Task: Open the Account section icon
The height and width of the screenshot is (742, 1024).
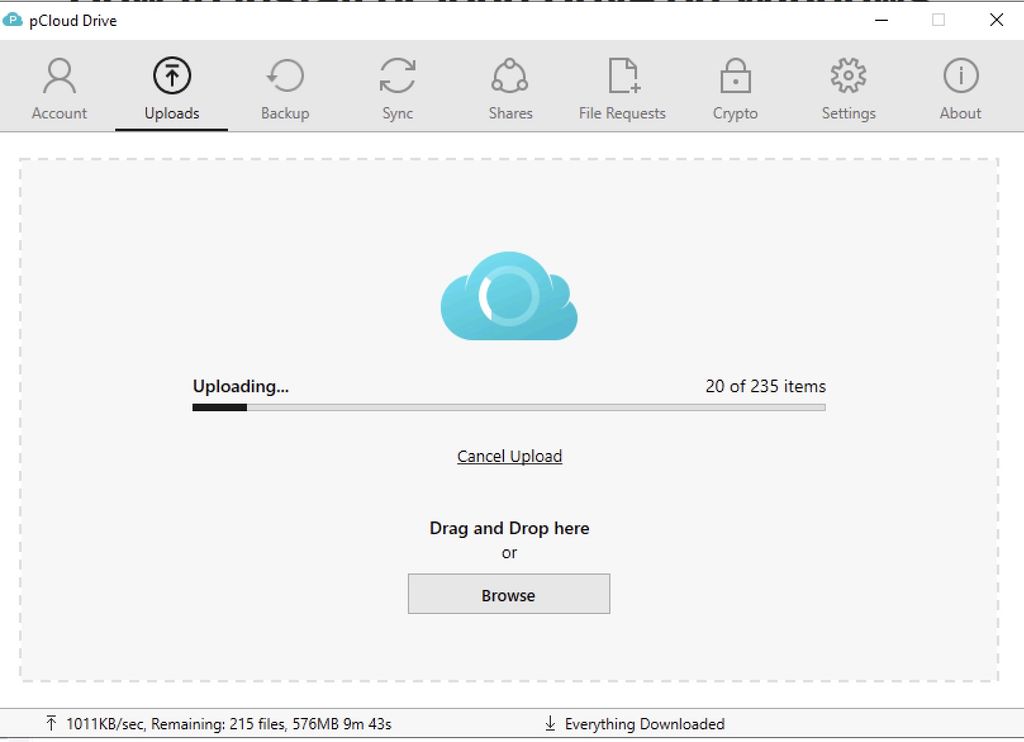Action: (x=59, y=74)
